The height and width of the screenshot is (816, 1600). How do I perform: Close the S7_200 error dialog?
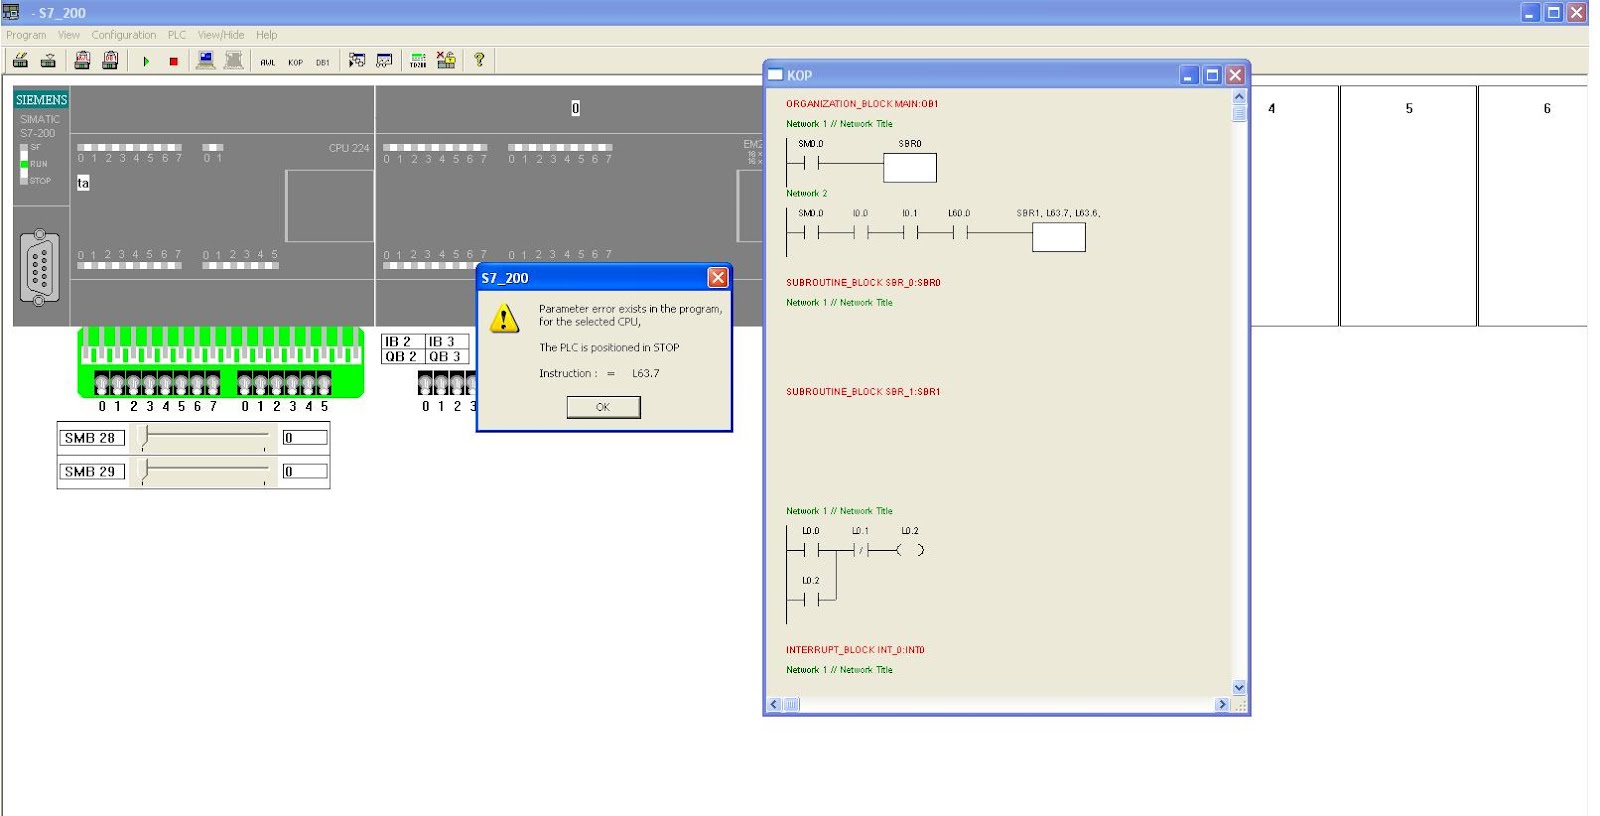point(718,278)
